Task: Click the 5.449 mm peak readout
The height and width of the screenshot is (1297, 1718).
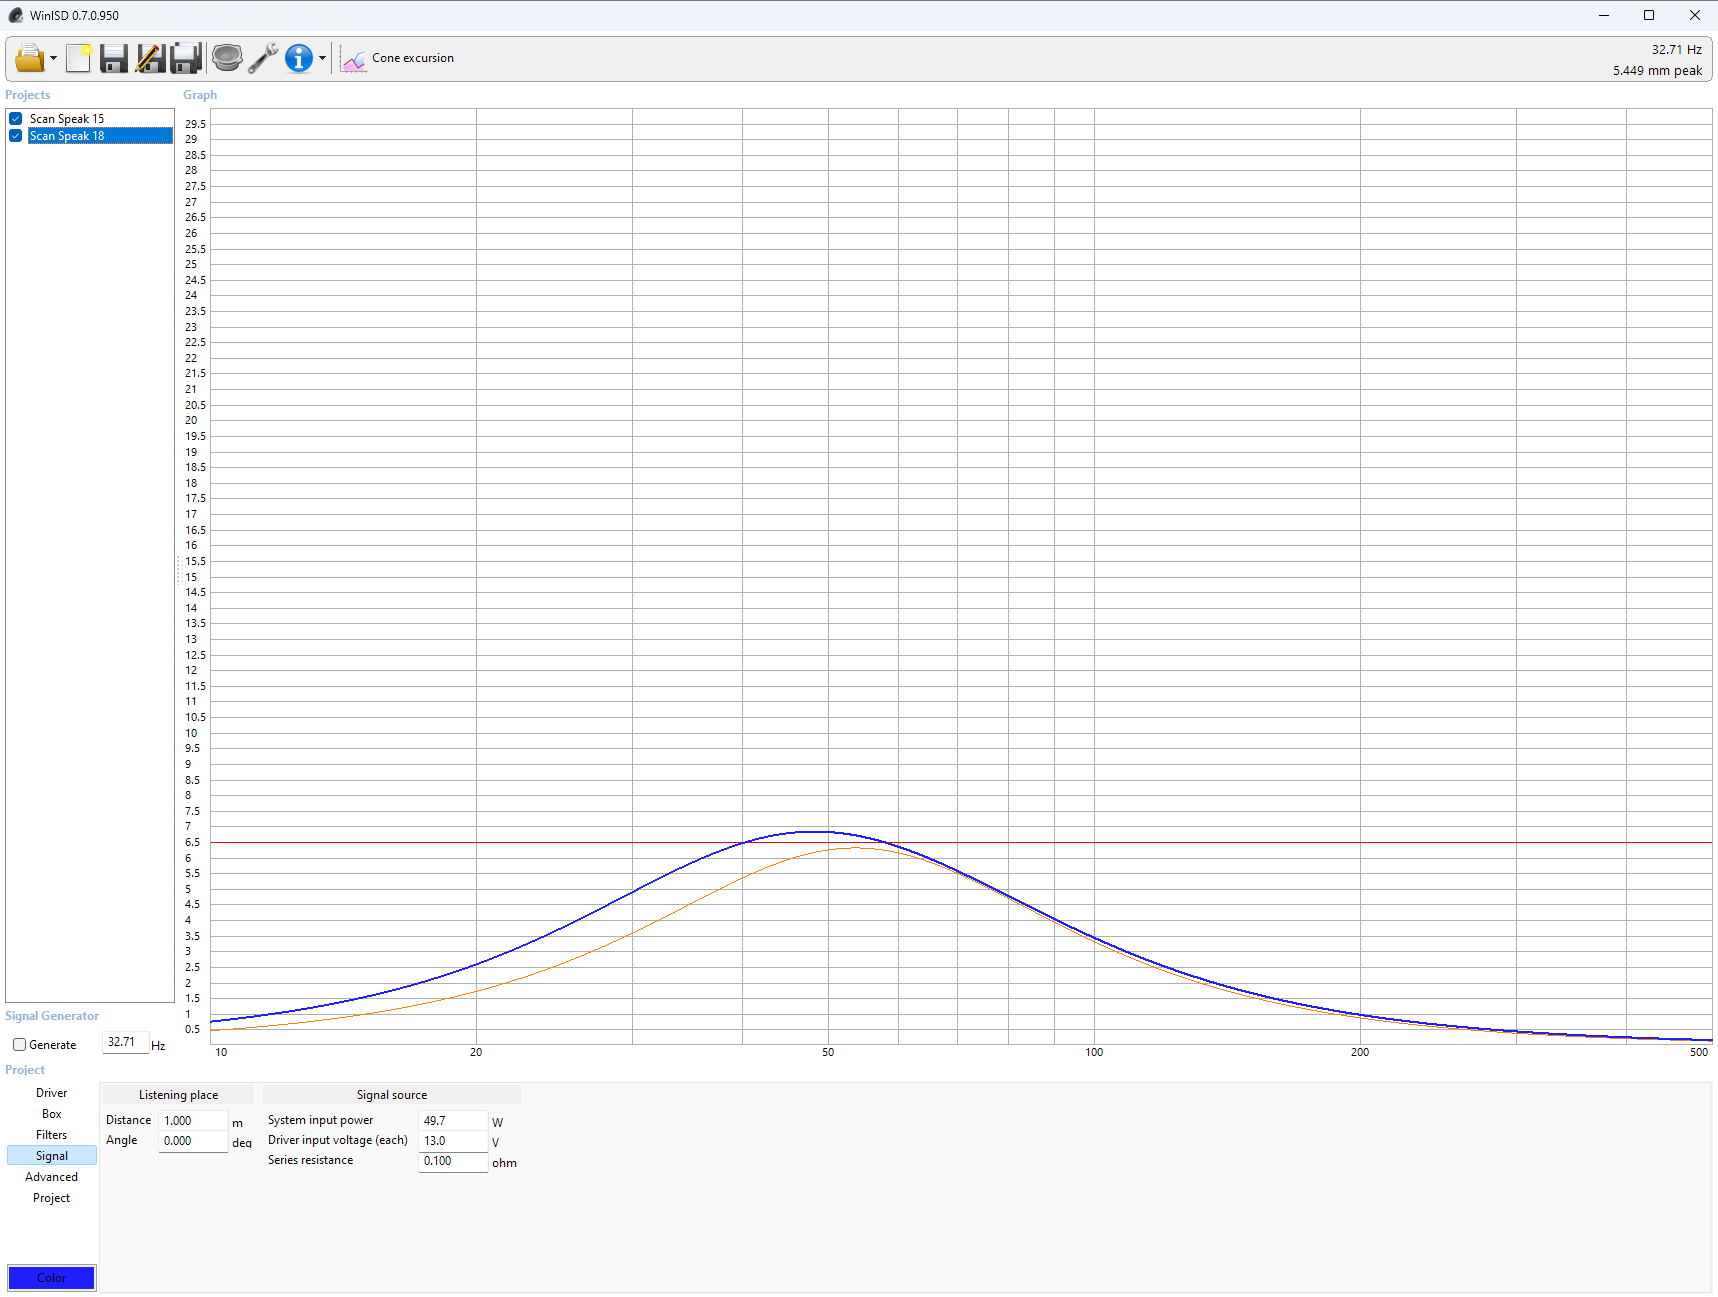Action: [x=1657, y=71]
